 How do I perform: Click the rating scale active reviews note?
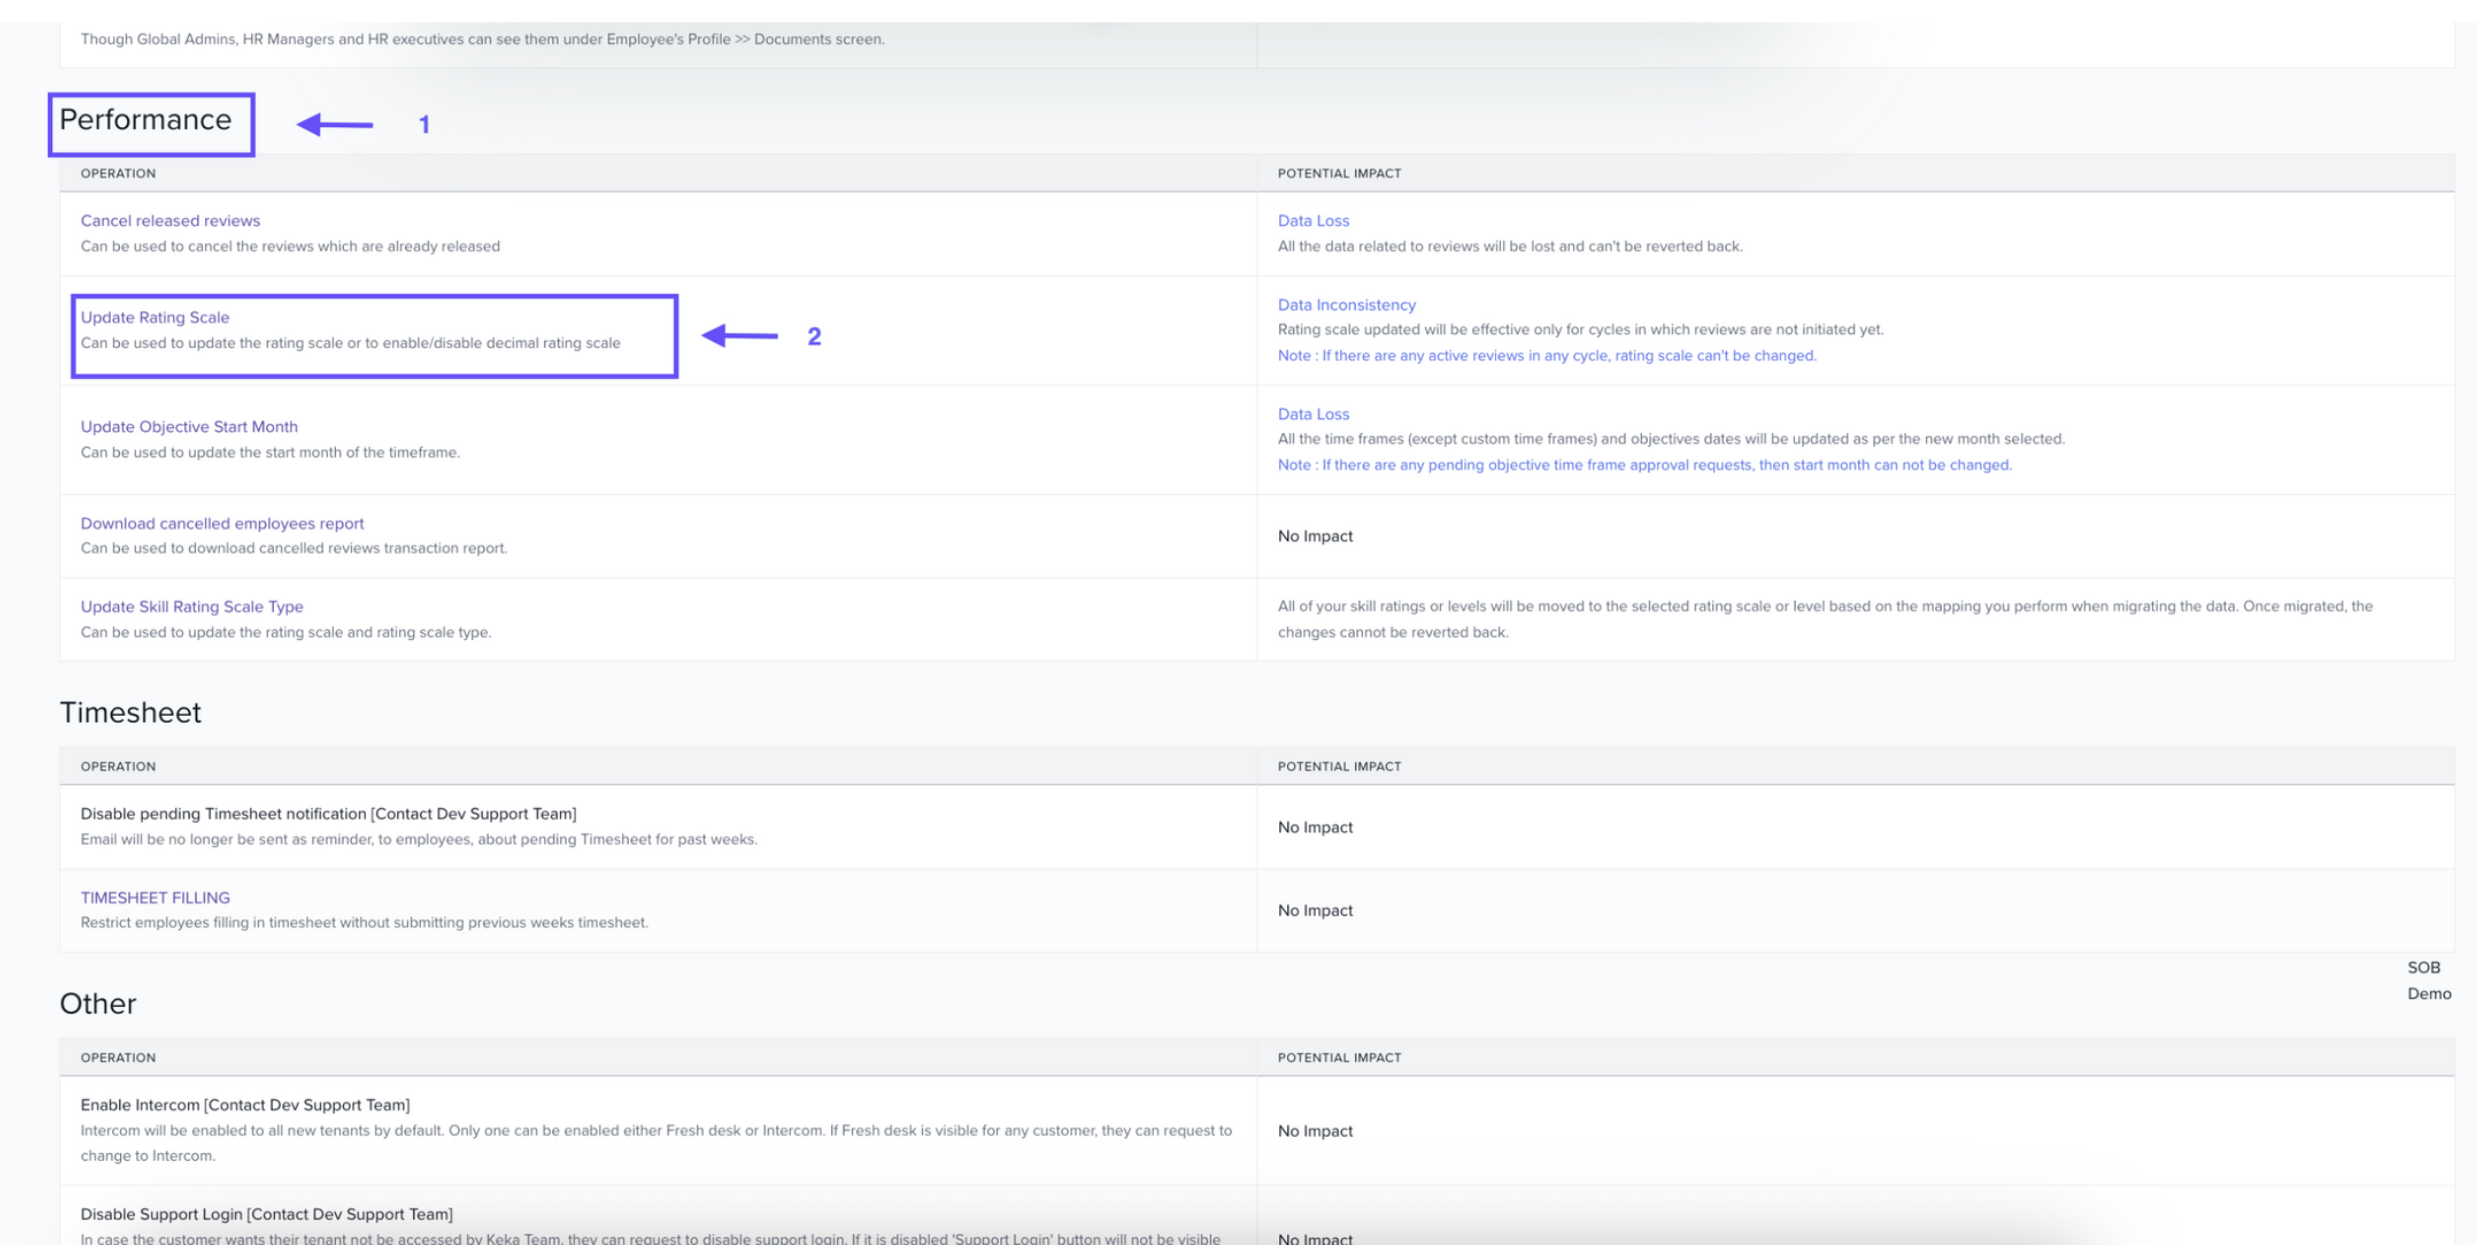(1546, 355)
